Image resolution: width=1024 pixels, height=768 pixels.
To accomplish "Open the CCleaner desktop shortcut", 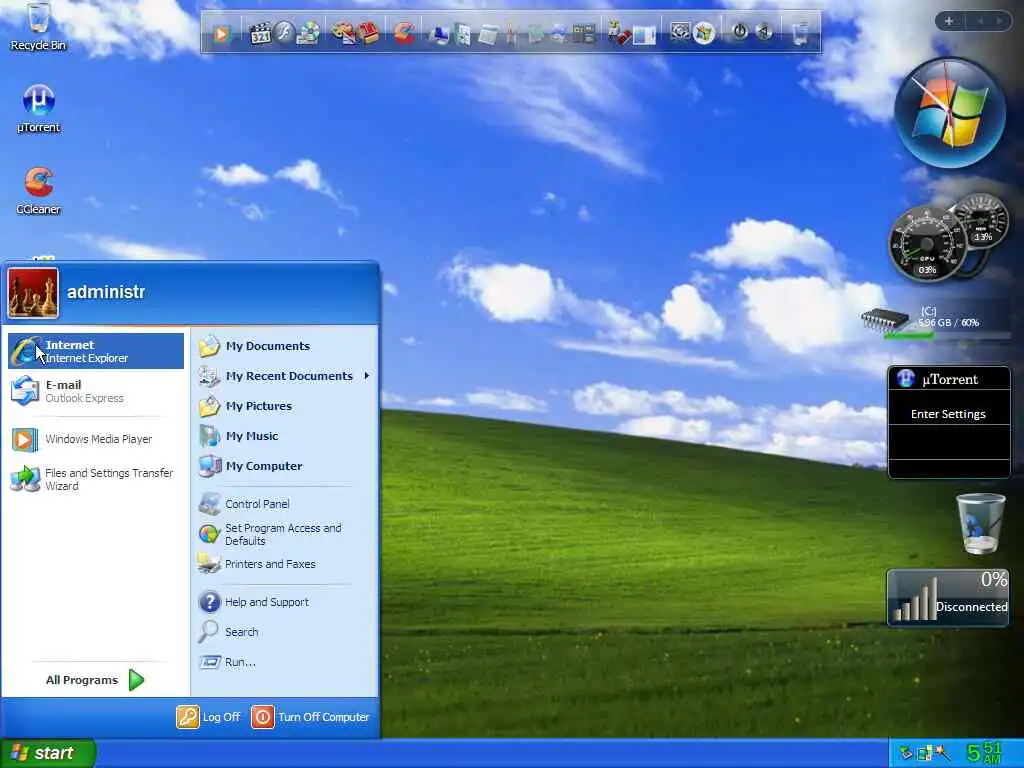I will pos(39,191).
